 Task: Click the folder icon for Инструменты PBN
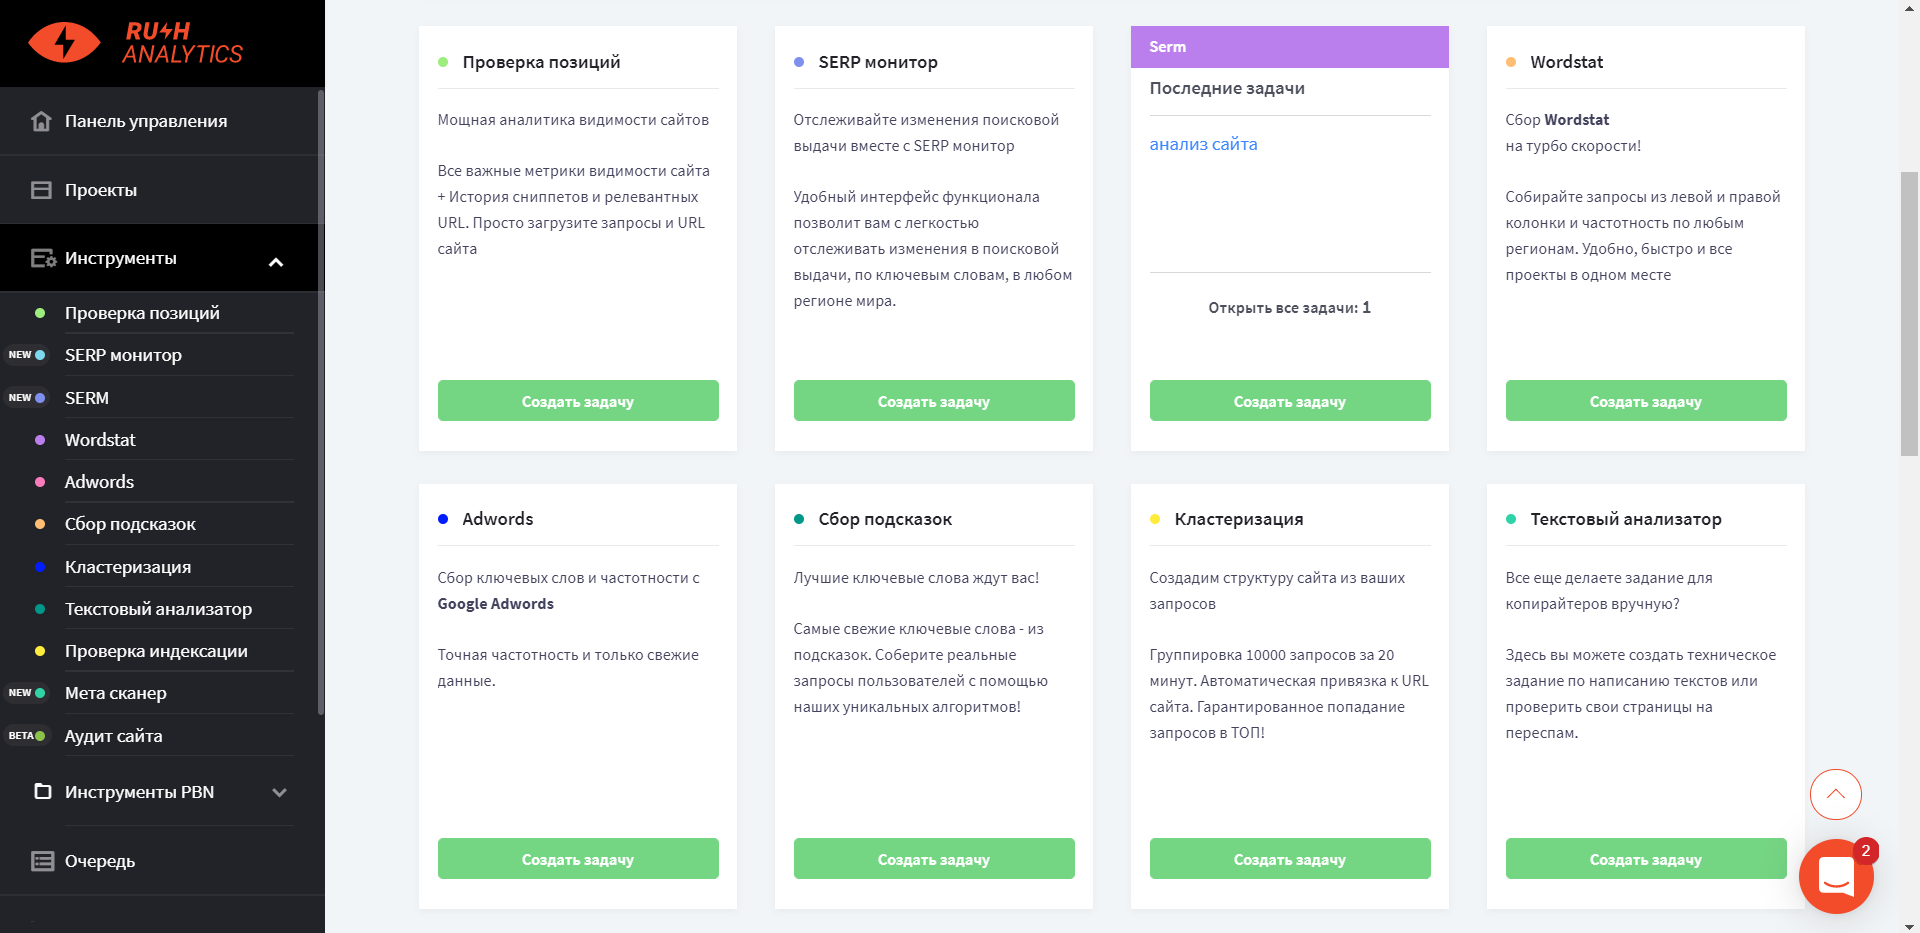point(42,792)
